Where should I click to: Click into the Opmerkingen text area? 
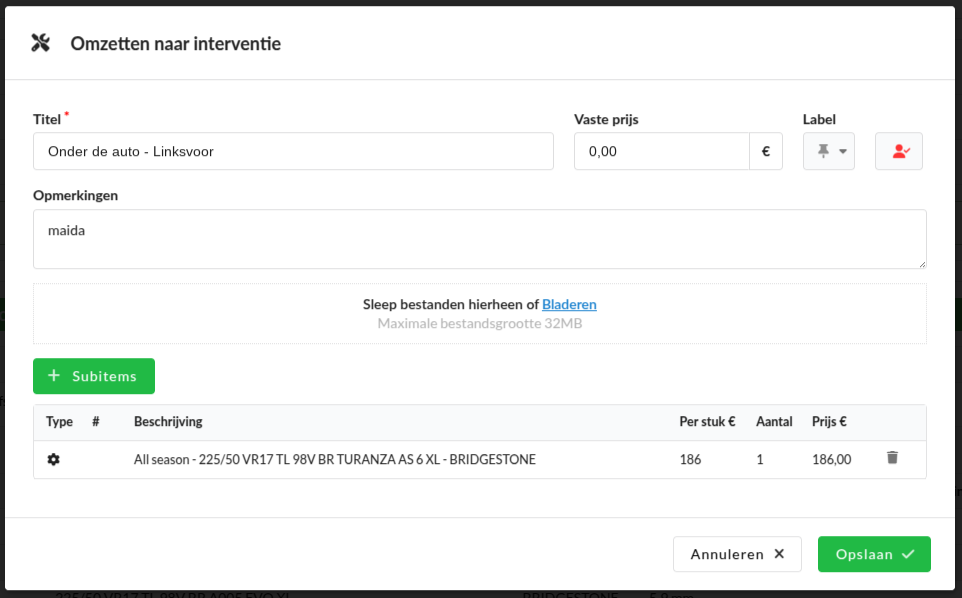pos(479,239)
